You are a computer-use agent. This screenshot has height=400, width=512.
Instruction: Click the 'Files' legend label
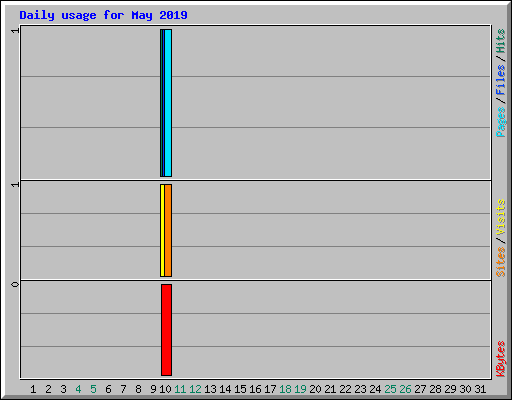click(500, 80)
